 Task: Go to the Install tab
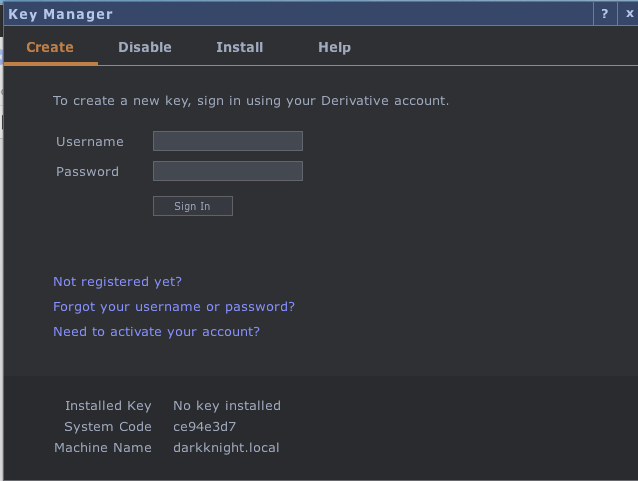(x=240, y=47)
